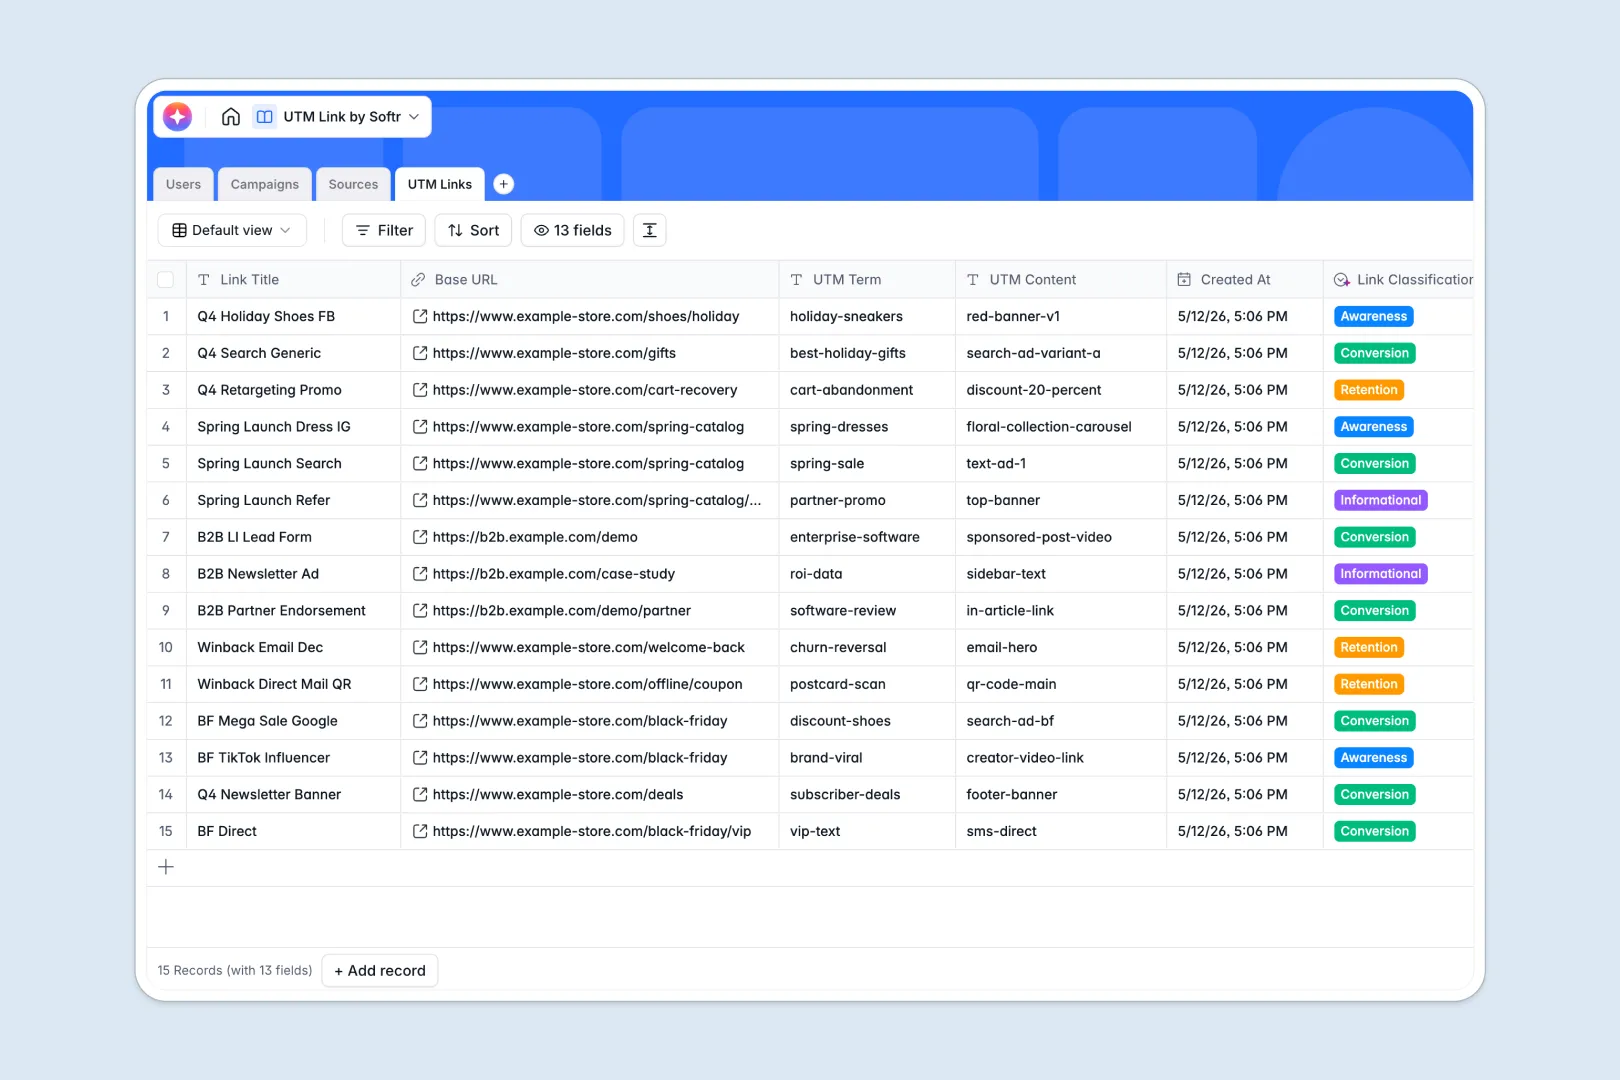Click the 'subscriber-deals' term cell

coord(867,794)
